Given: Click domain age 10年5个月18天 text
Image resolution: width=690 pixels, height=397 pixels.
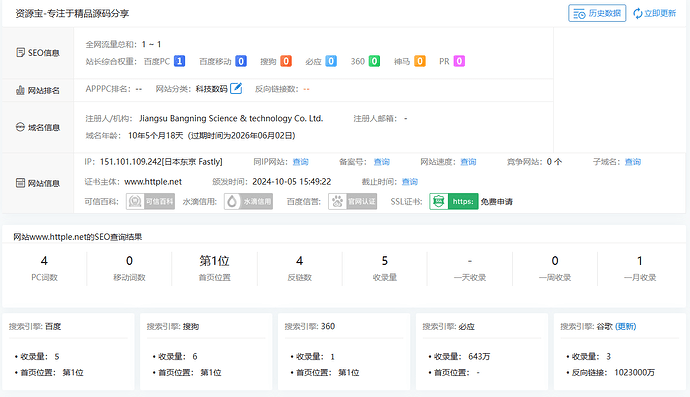Looking at the screenshot, I should 156,136.
